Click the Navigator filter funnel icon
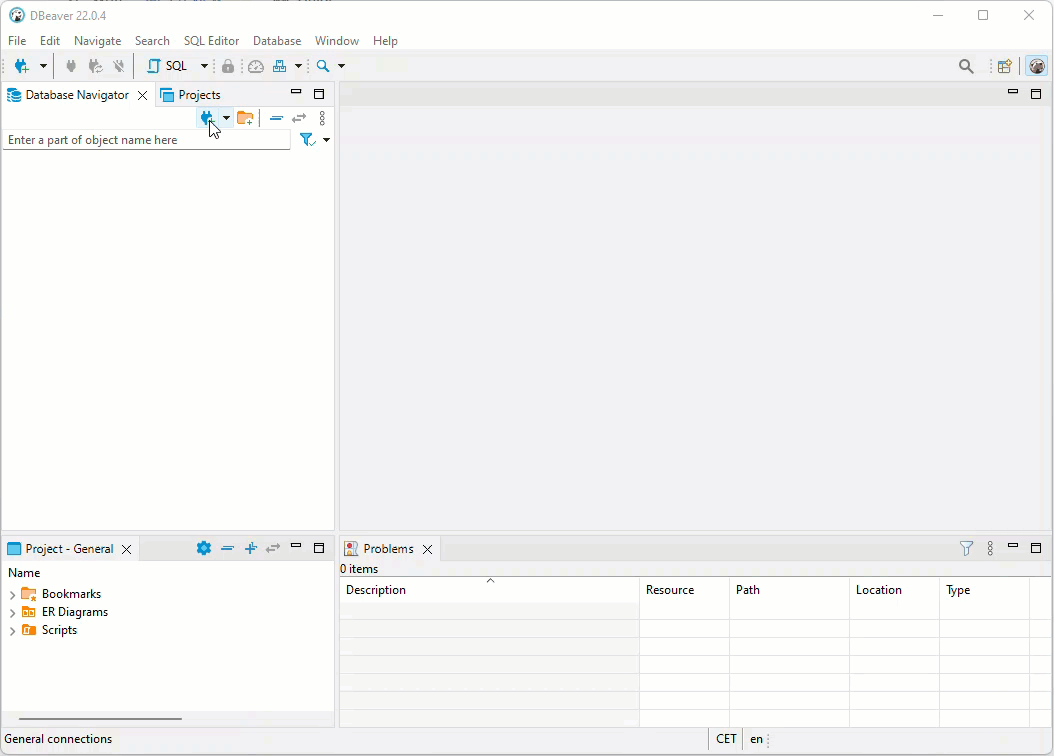1054x756 pixels. (x=308, y=140)
